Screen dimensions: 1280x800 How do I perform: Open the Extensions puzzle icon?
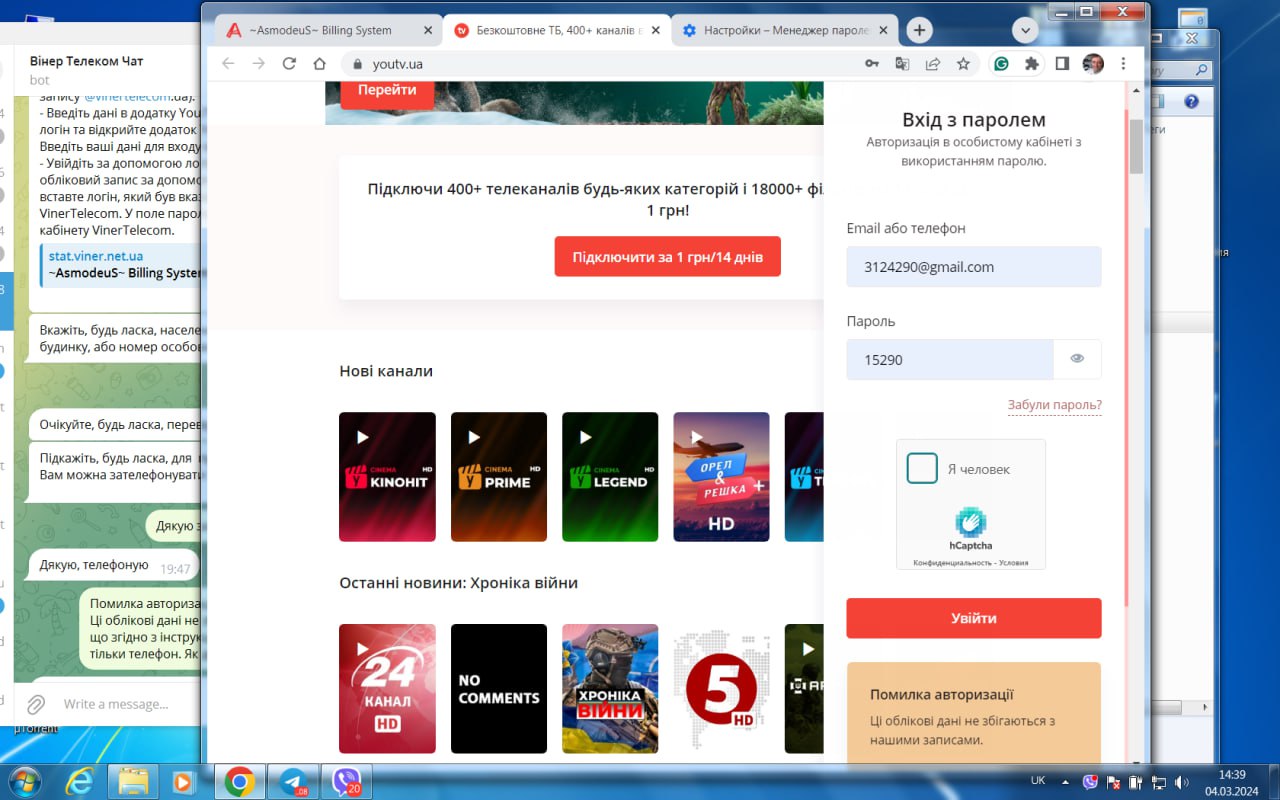click(1032, 63)
